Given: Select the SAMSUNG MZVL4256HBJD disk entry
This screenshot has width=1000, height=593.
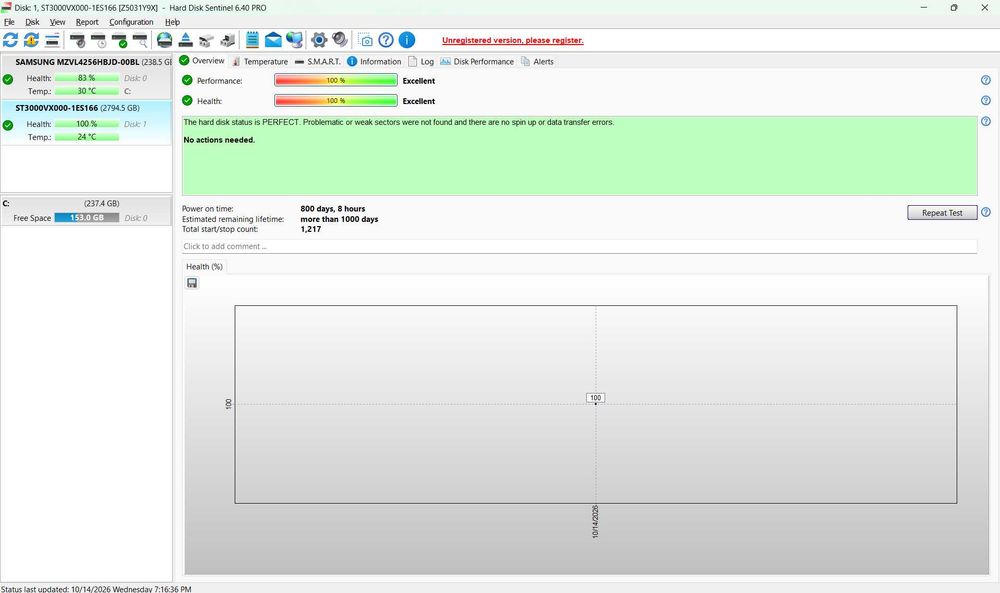Looking at the screenshot, I should click(x=86, y=77).
